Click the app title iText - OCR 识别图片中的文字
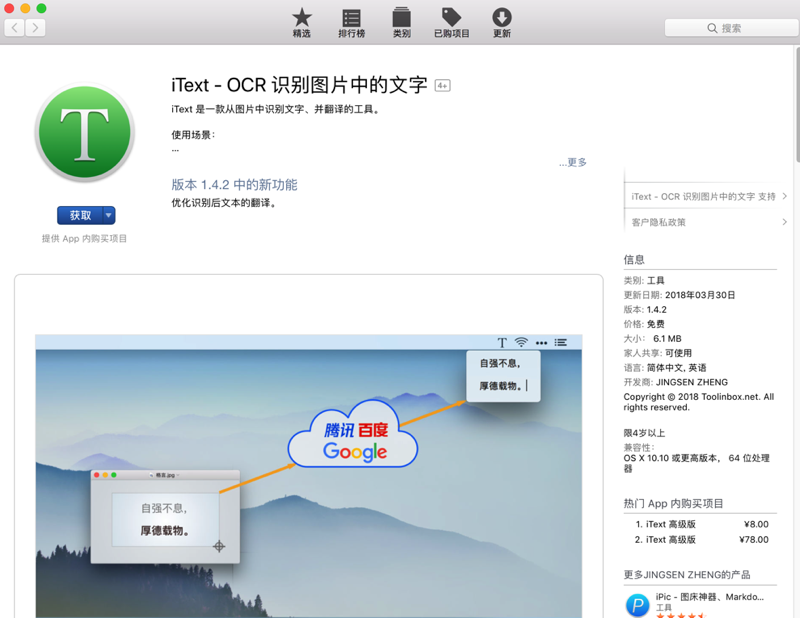This screenshot has height=618, width=800. 299,85
